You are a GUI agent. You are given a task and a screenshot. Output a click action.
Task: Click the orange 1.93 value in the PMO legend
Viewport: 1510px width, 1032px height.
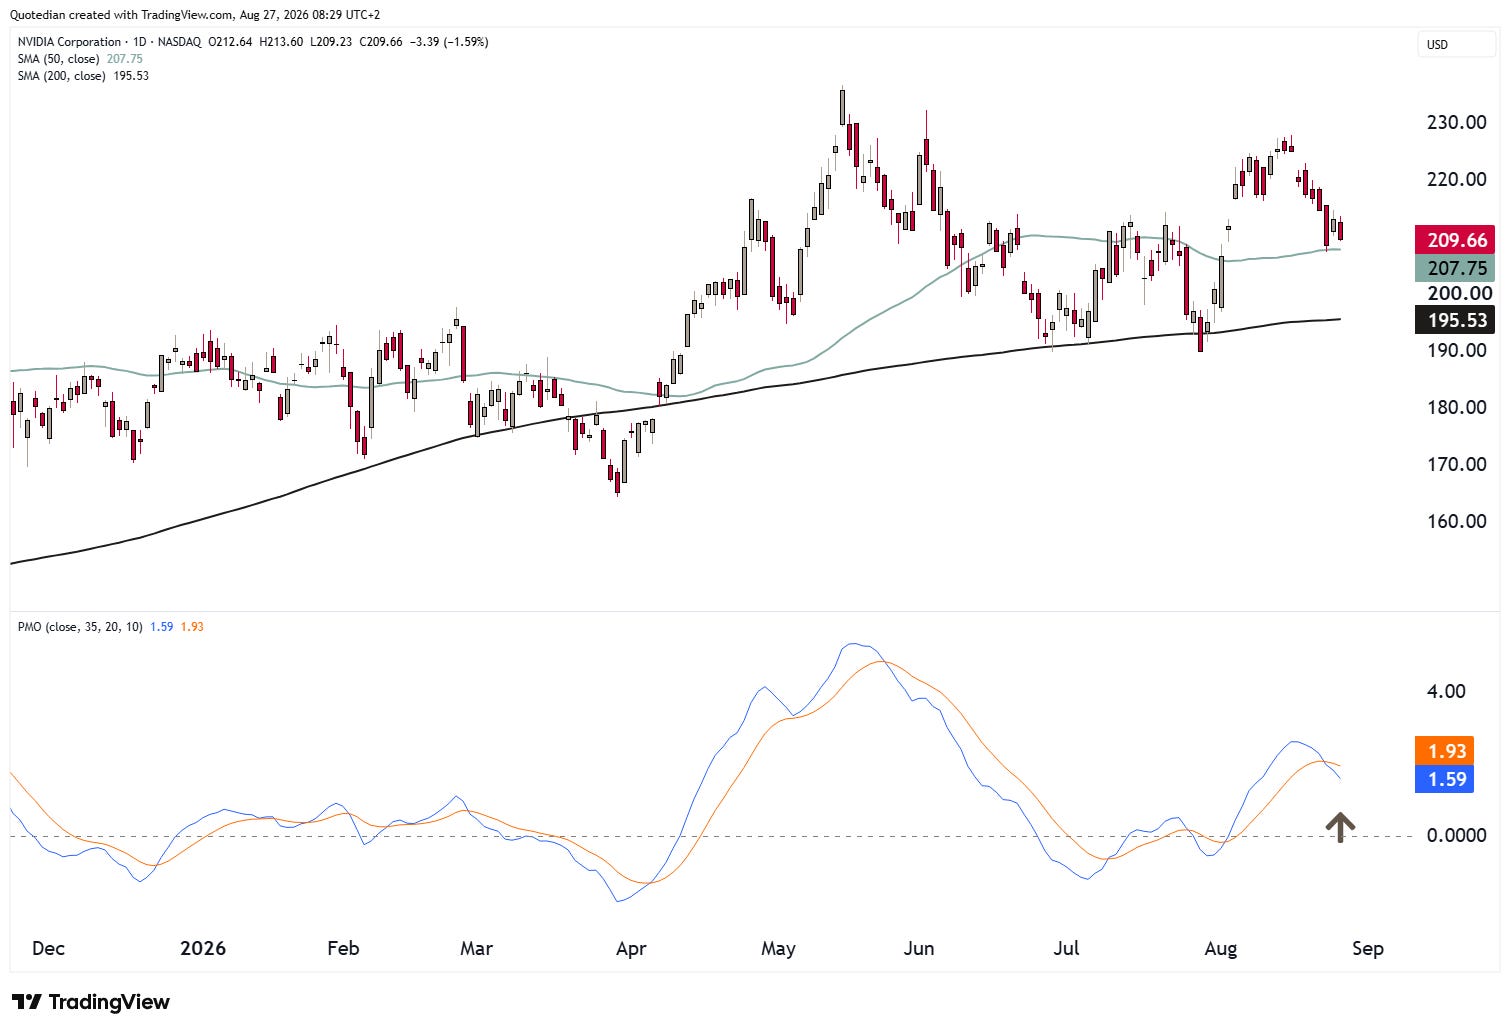pyautogui.click(x=192, y=627)
